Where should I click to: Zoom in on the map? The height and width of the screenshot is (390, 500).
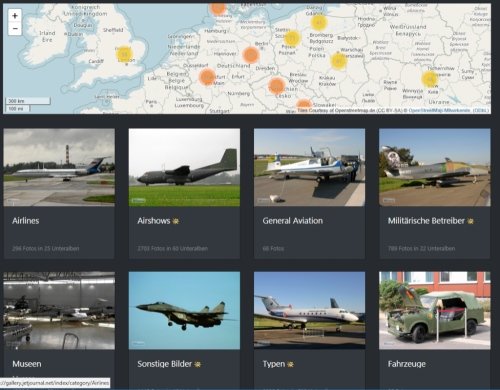(15, 16)
